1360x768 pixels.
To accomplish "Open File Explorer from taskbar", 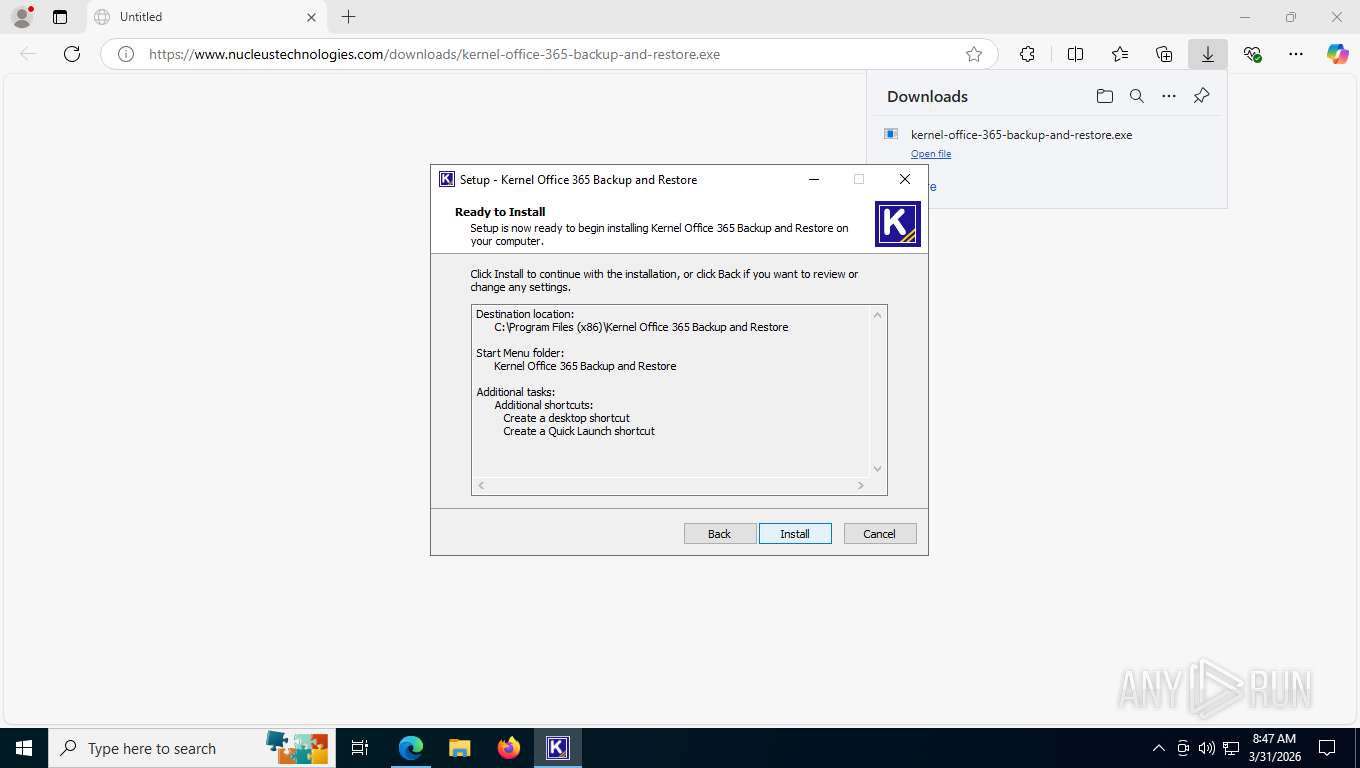I will [x=459, y=748].
